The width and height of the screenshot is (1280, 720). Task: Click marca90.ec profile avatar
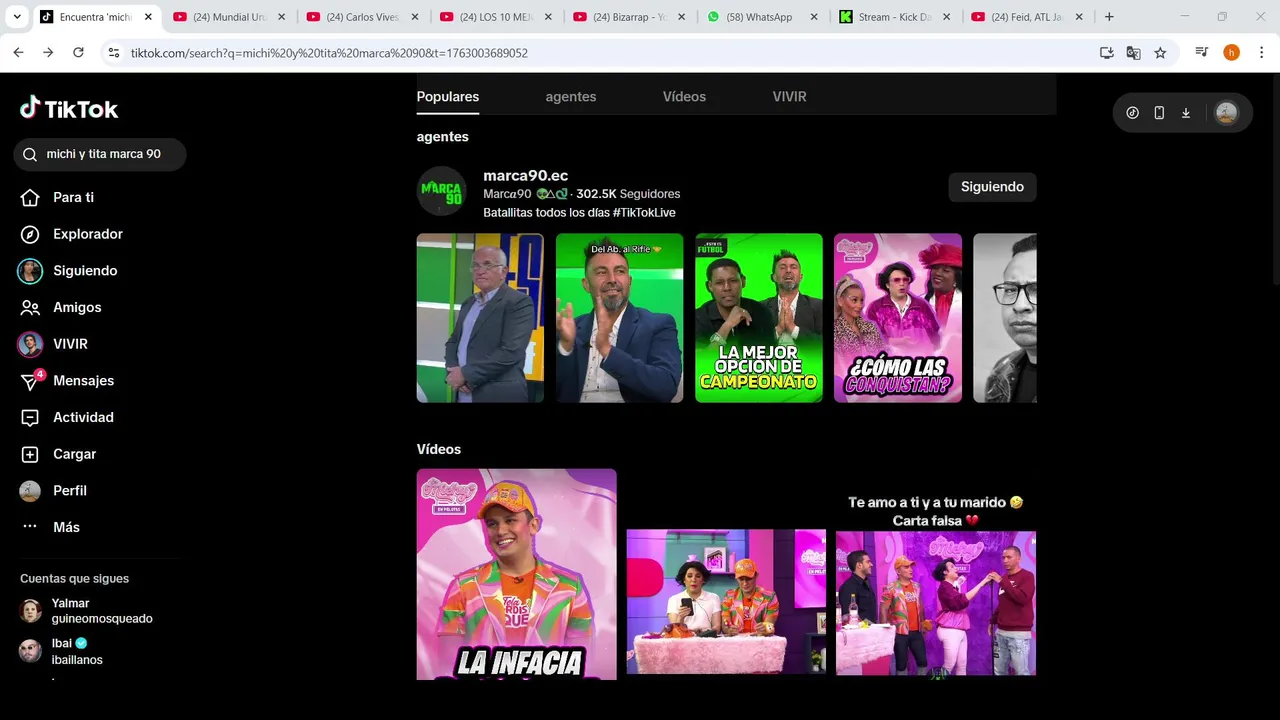point(441,192)
